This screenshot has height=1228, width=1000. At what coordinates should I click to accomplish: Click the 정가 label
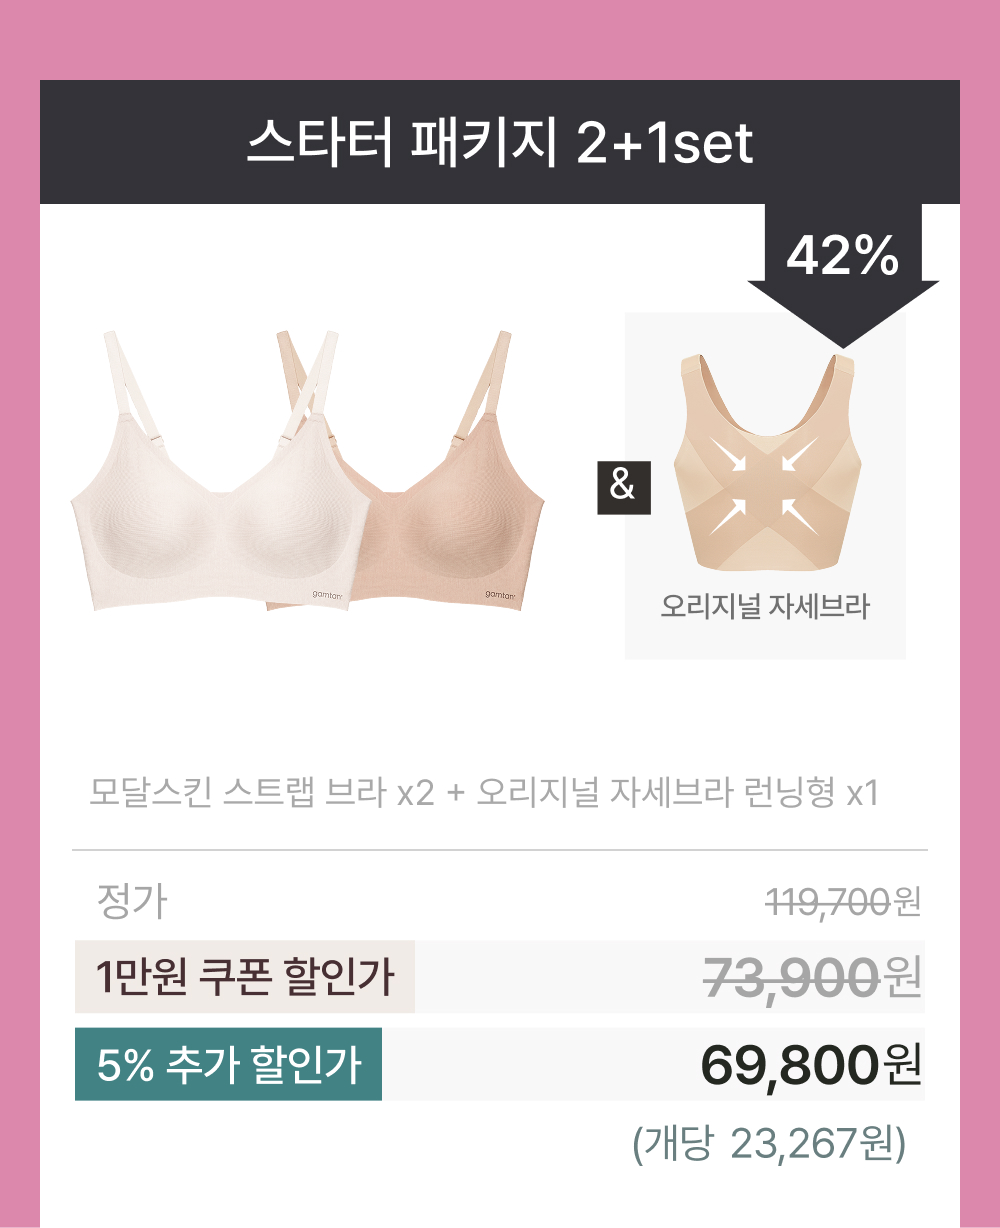[x=131, y=902]
